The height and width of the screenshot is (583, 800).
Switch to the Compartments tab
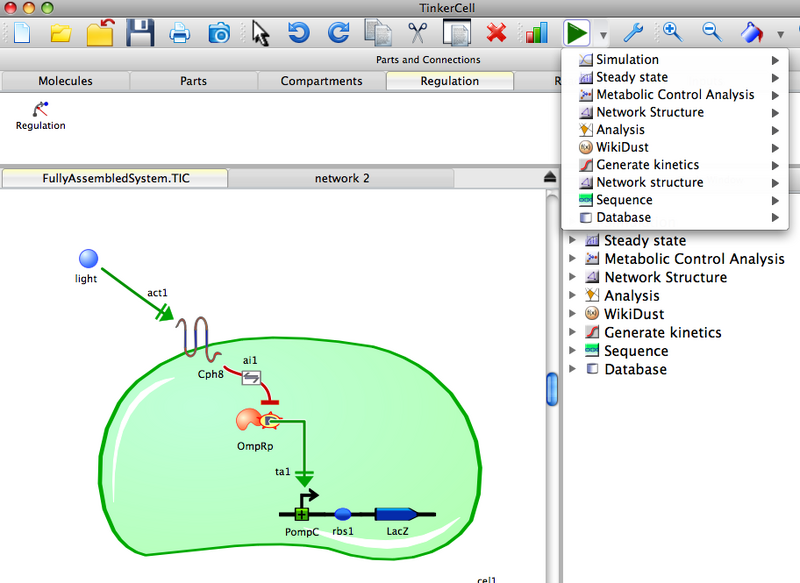(320, 81)
